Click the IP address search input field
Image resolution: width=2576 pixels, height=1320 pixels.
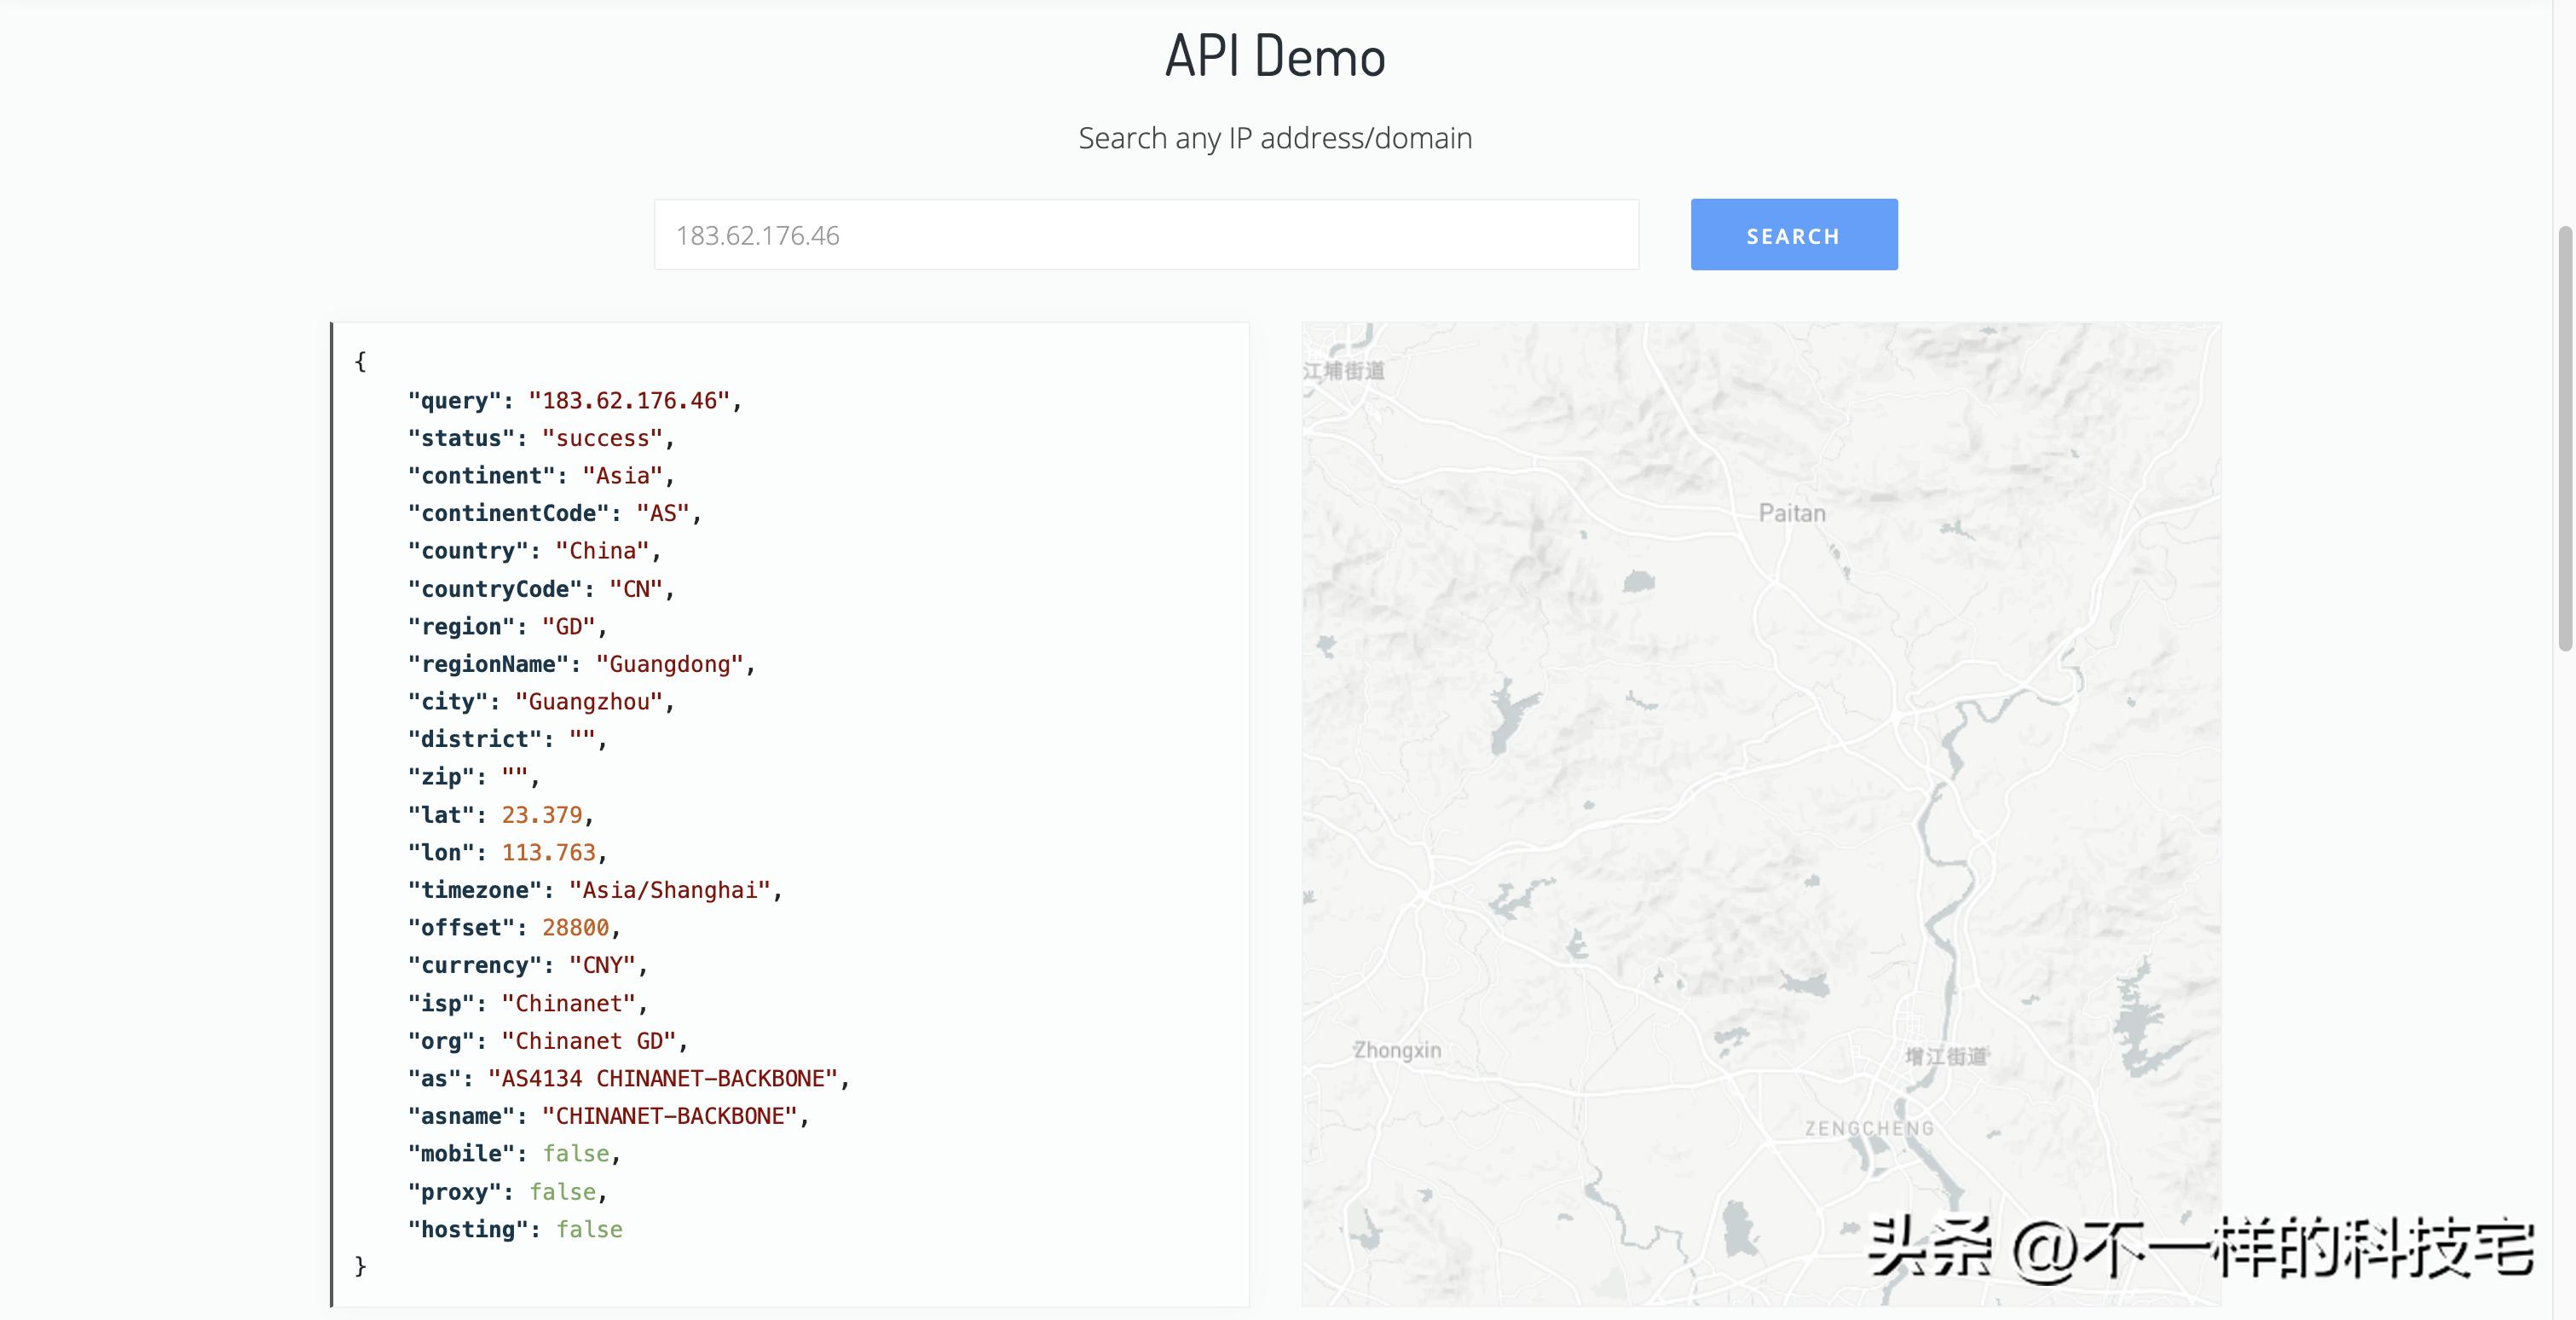[1146, 235]
